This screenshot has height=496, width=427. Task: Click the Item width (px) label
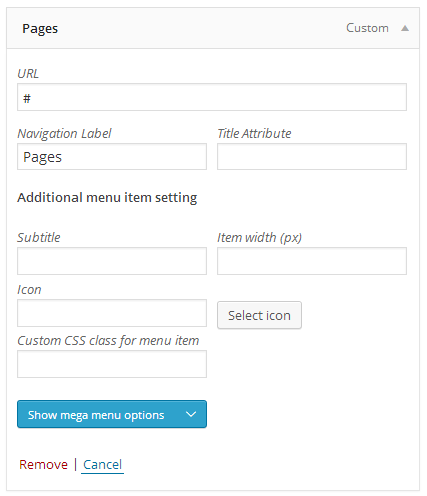[x=259, y=237]
